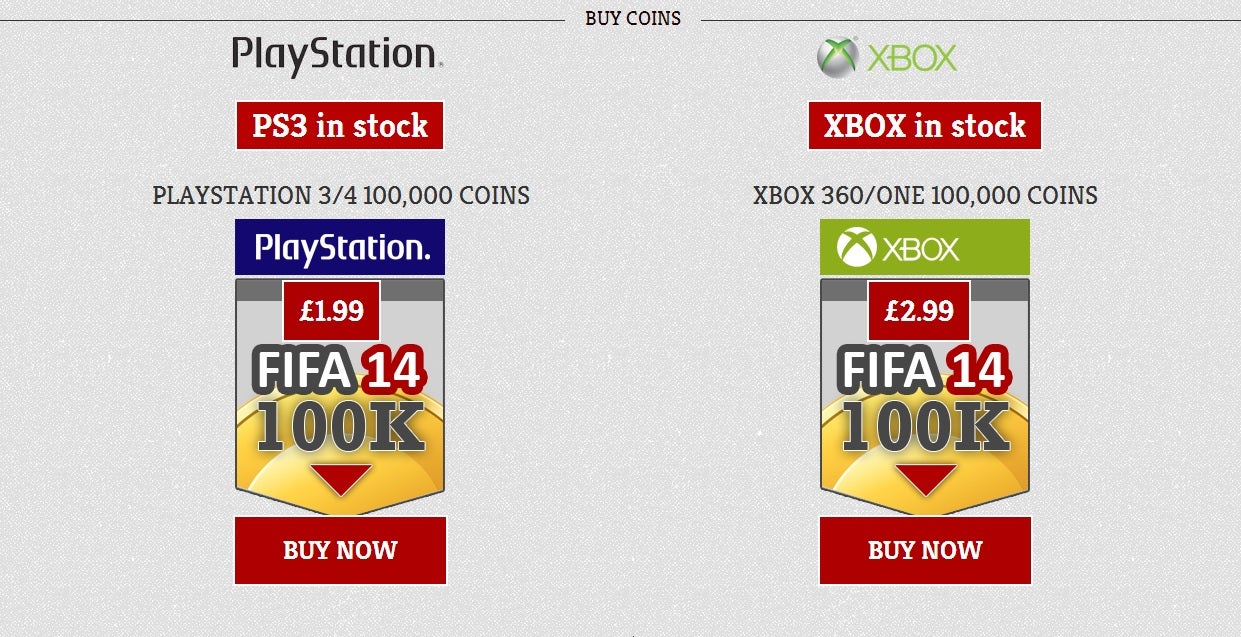Screen dimensions: 1241x637
Task: Open PLAYSTATION 3/4 100,000 COINS title link
Action: click(341, 195)
